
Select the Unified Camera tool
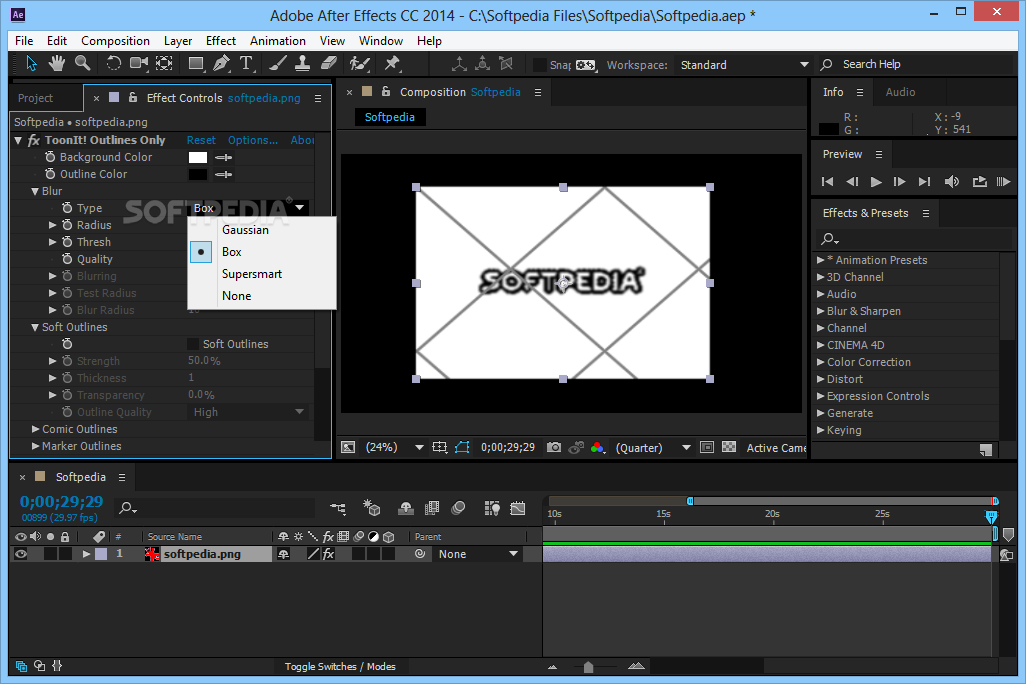tap(139, 63)
